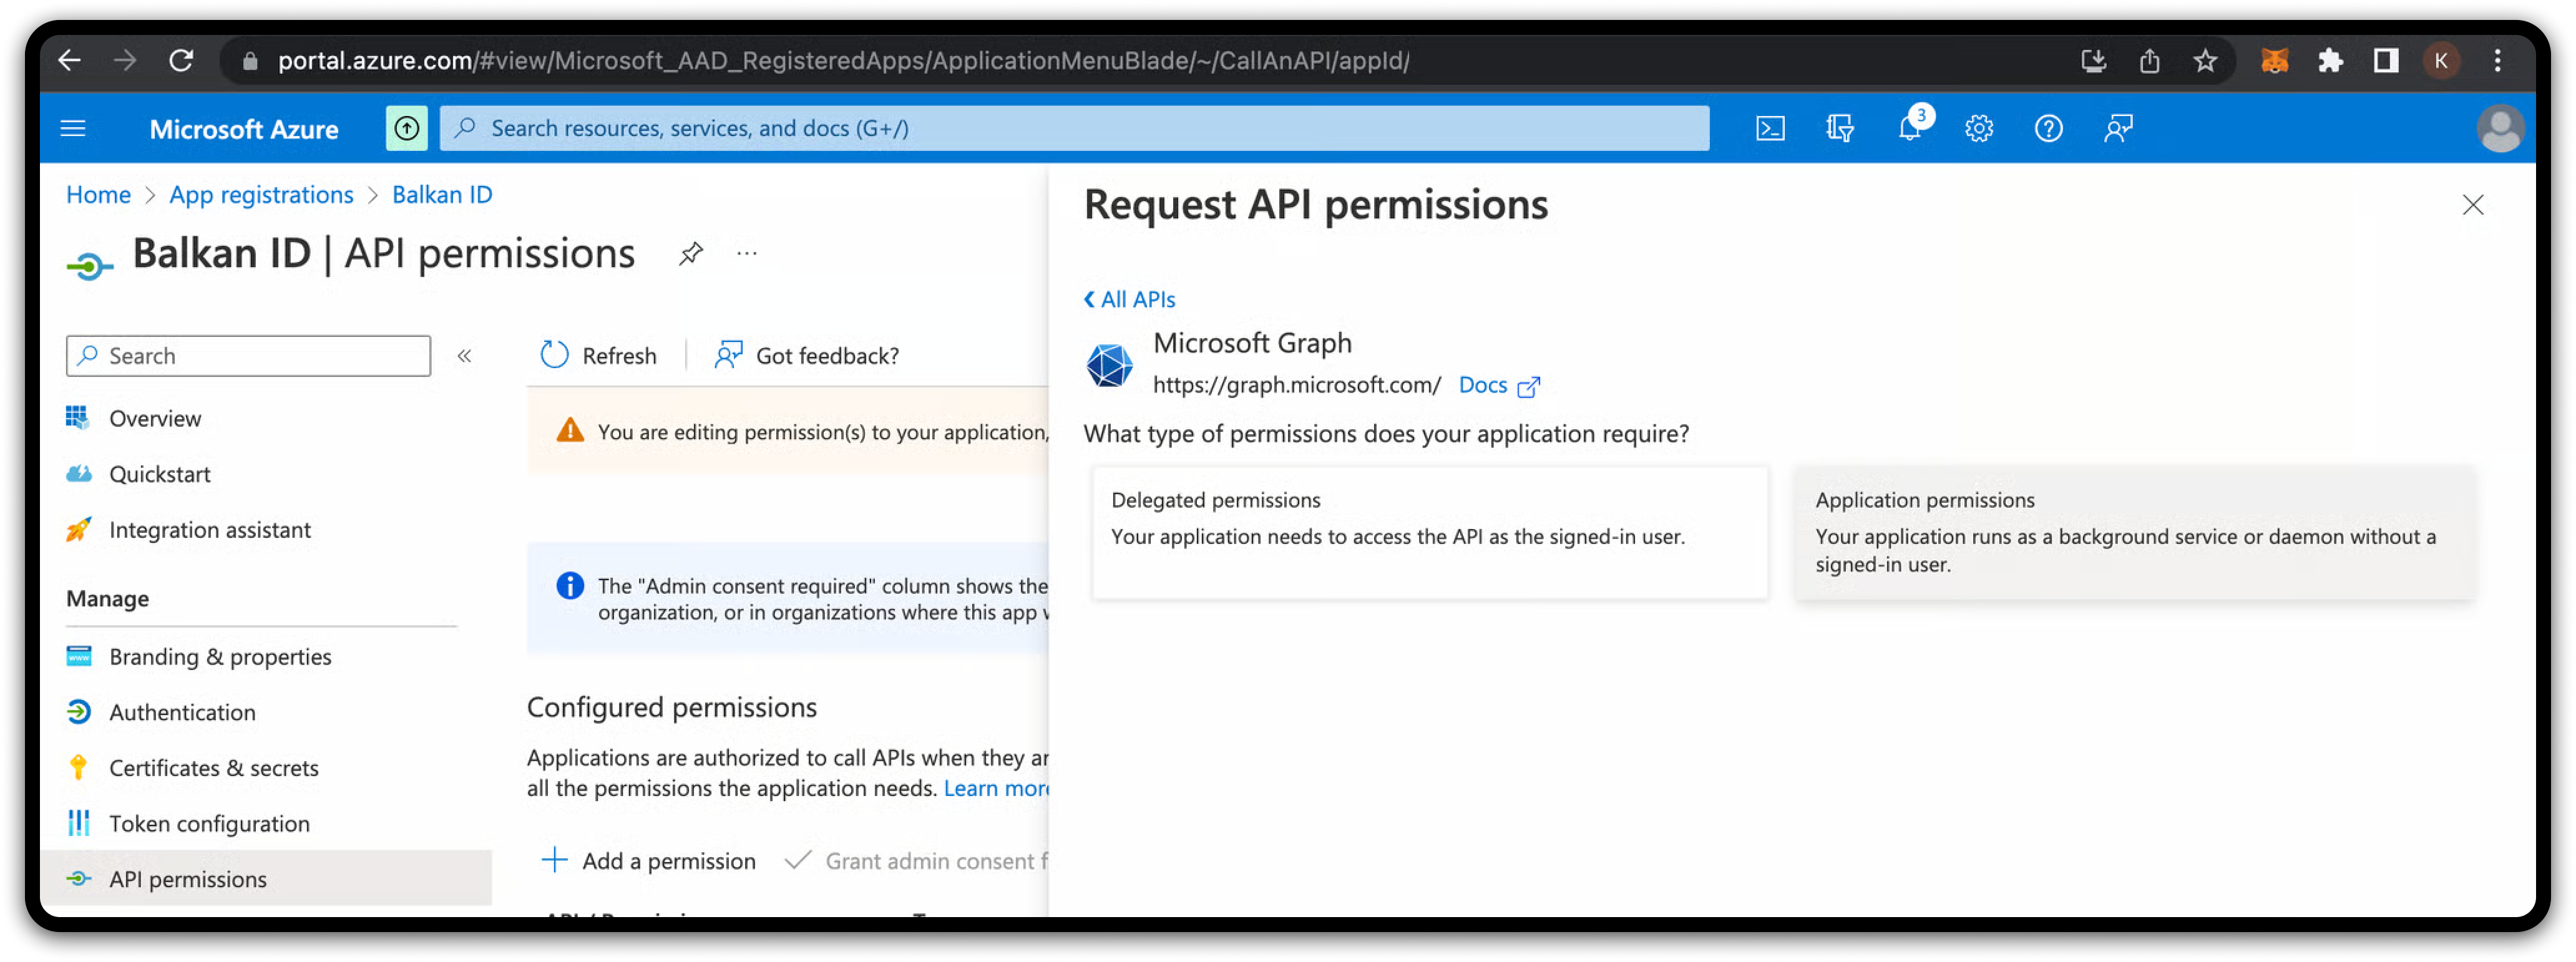Open Authentication in Manage section

tap(182, 712)
